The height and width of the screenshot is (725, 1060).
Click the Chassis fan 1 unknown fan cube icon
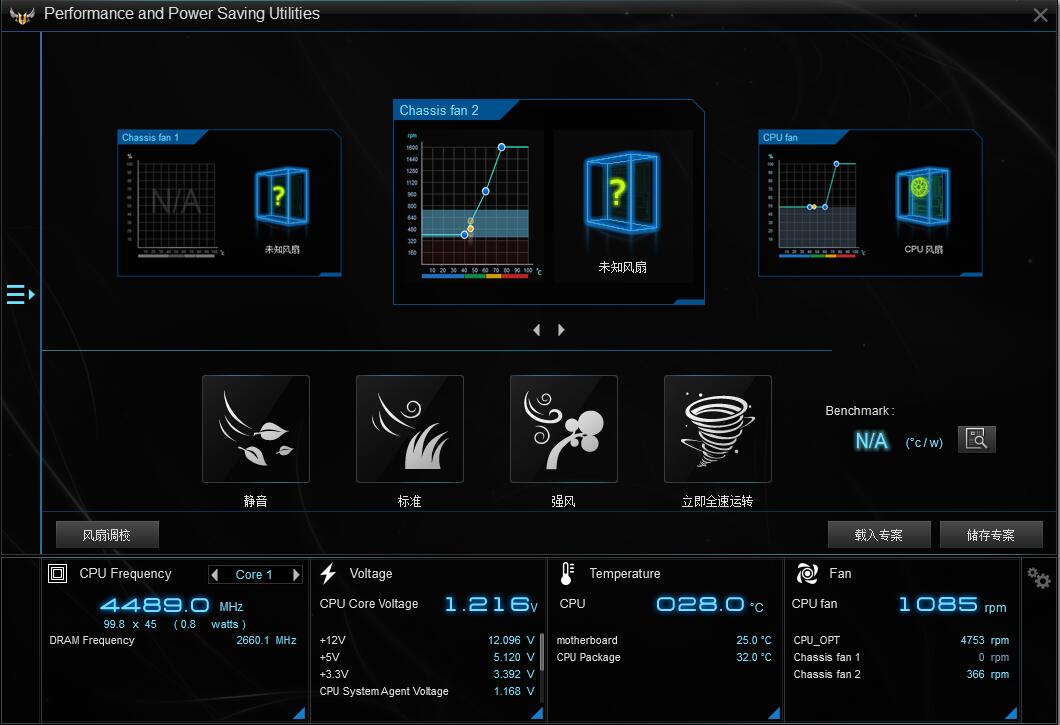(281, 196)
